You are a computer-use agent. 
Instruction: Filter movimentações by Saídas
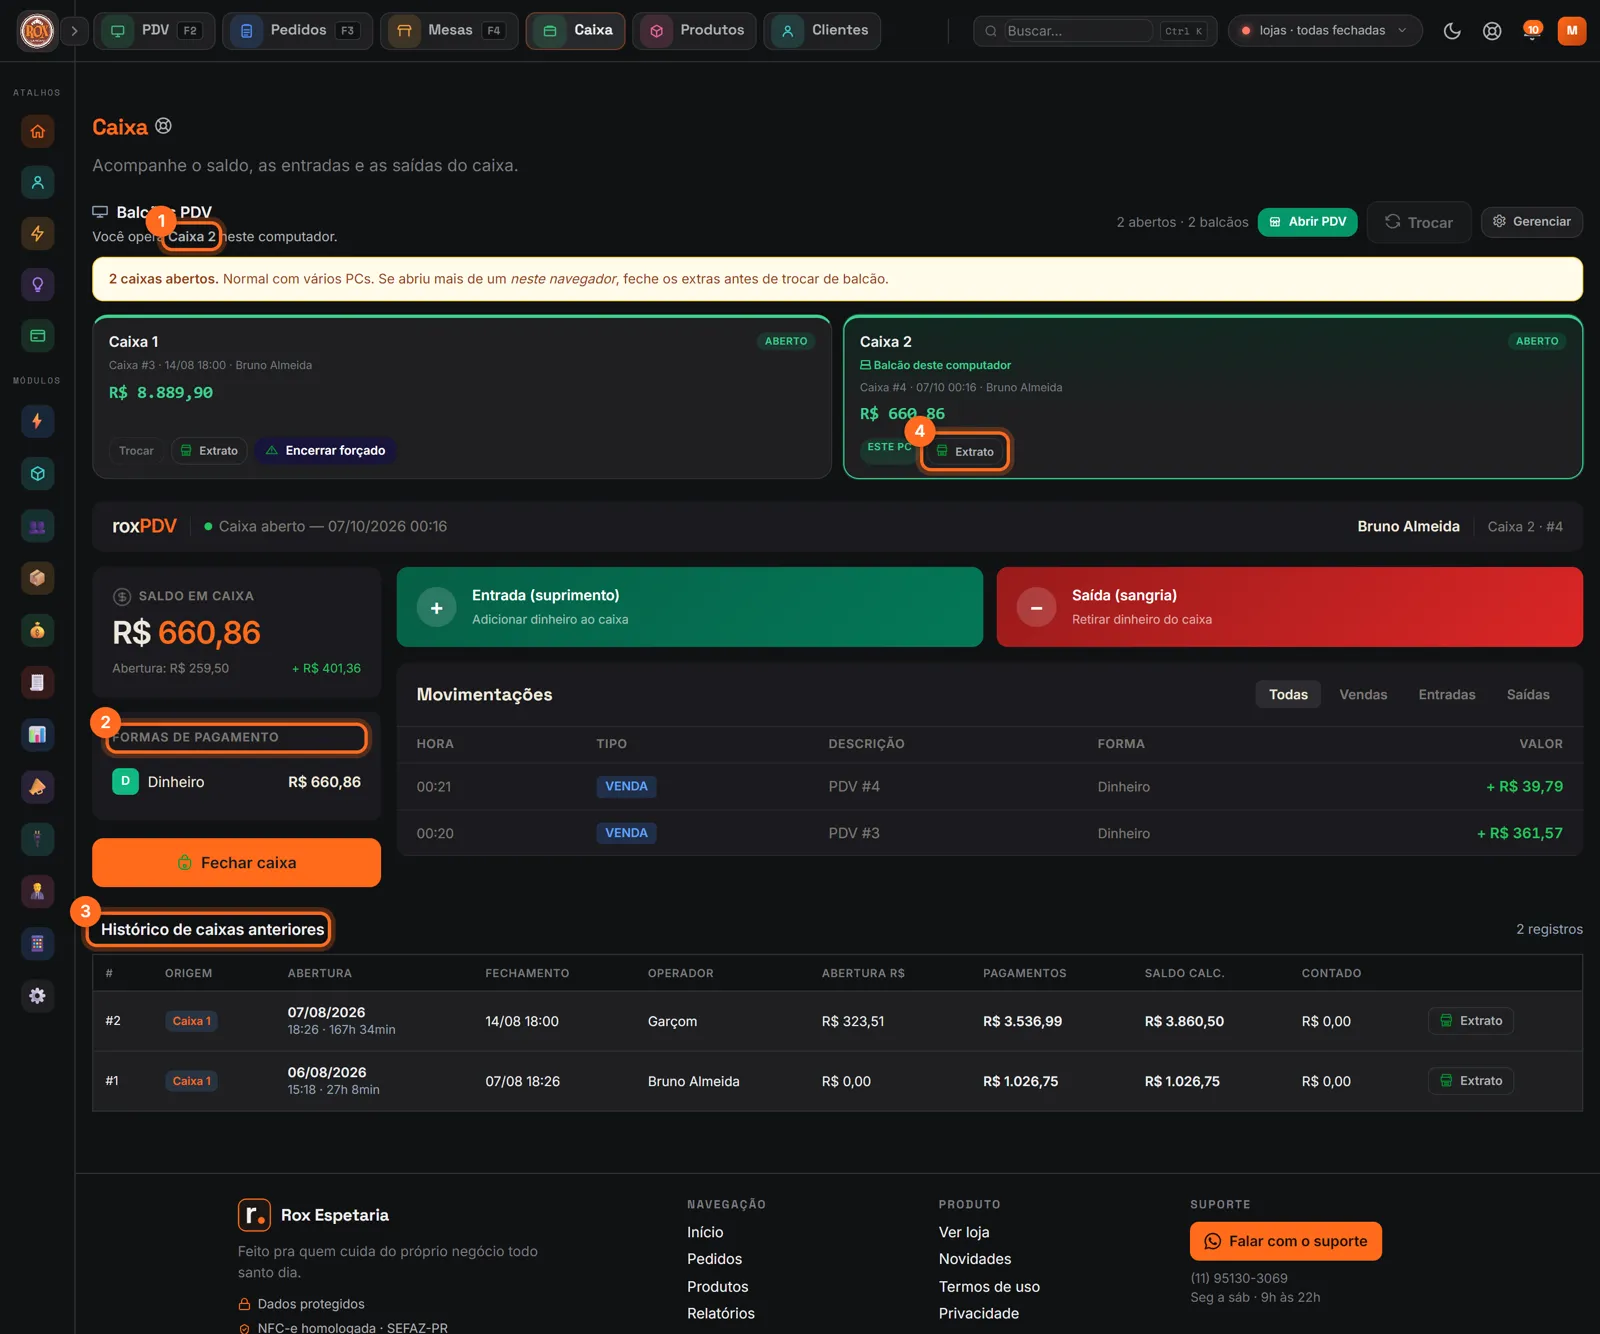click(1528, 695)
